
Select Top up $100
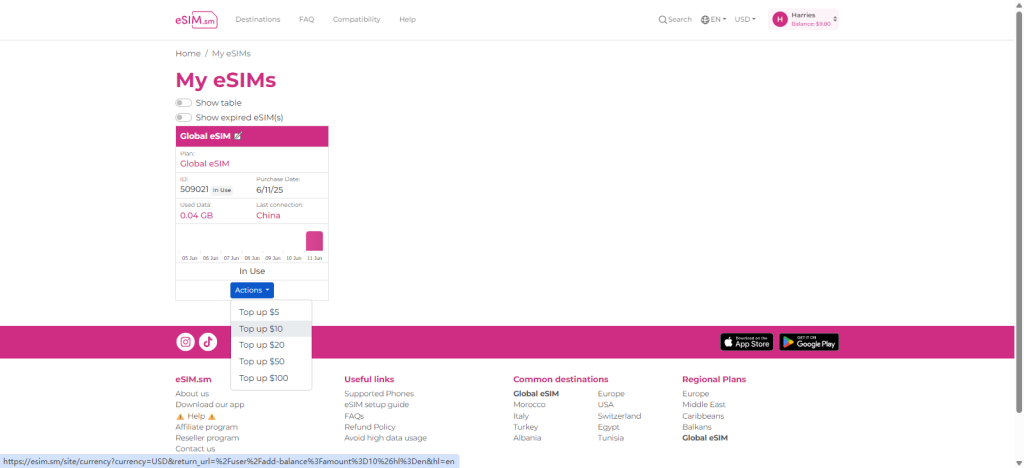pos(271,378)
